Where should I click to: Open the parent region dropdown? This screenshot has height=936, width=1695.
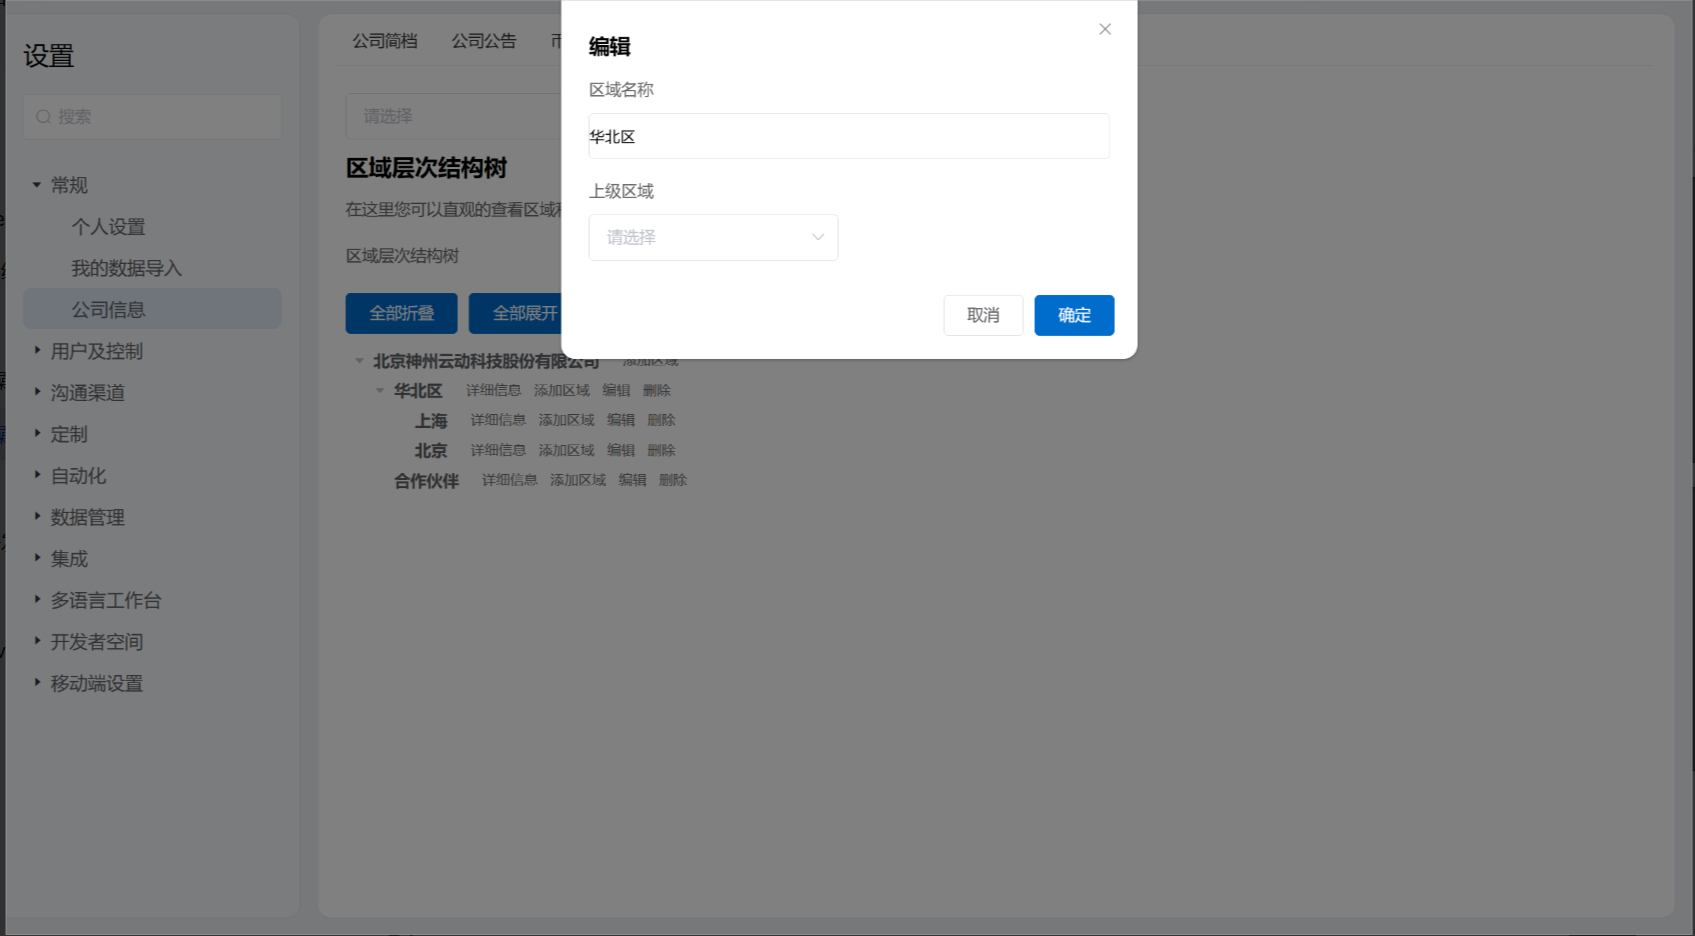713,238
